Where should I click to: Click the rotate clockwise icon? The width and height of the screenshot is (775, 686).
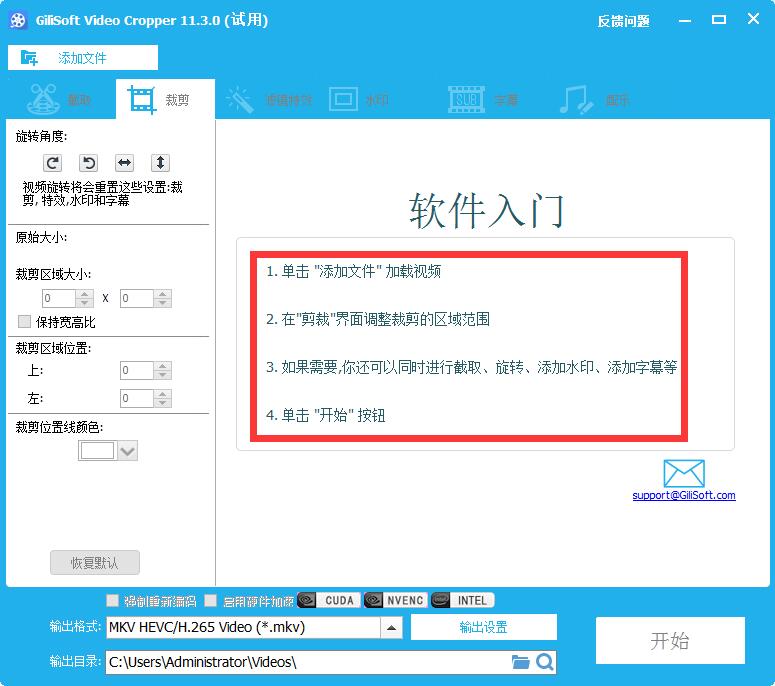[53, 163]
